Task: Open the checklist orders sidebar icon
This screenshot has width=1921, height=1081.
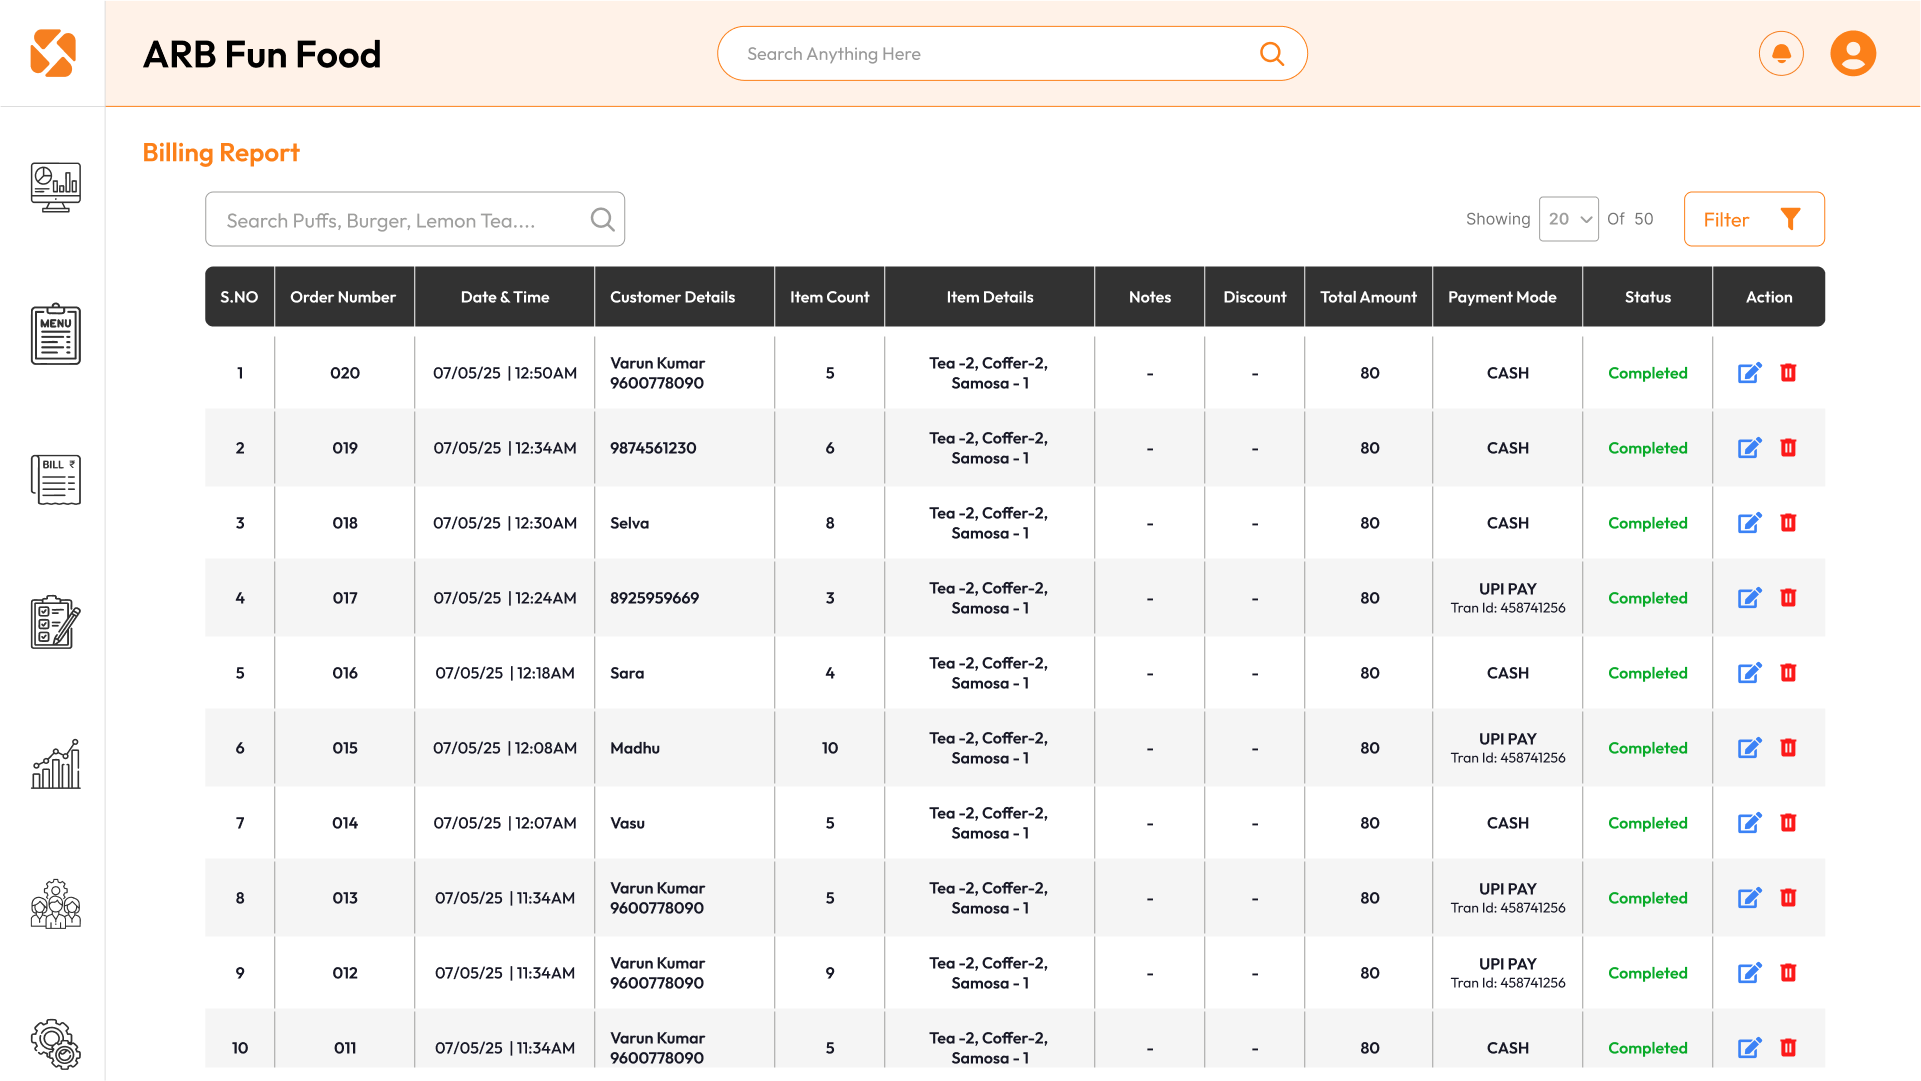Action: click(56, 623)
